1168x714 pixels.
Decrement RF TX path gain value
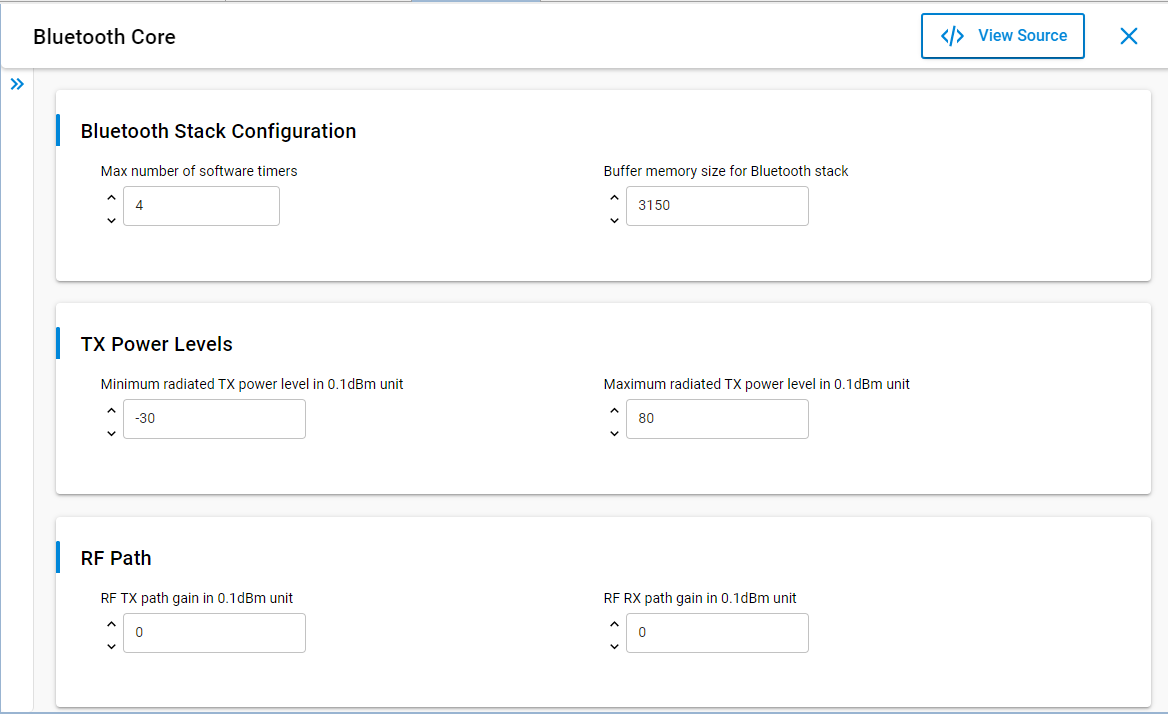pos(111,646)
